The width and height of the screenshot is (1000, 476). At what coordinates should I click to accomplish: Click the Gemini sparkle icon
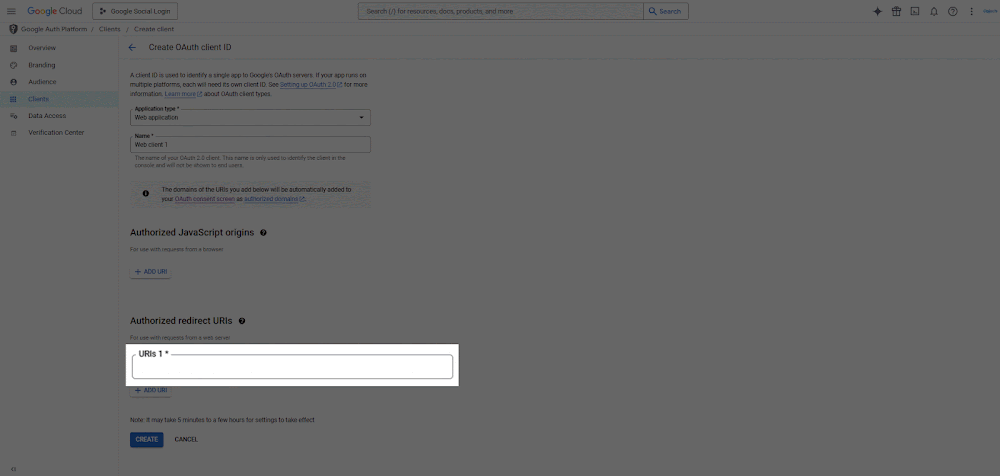tap(877, 11)
